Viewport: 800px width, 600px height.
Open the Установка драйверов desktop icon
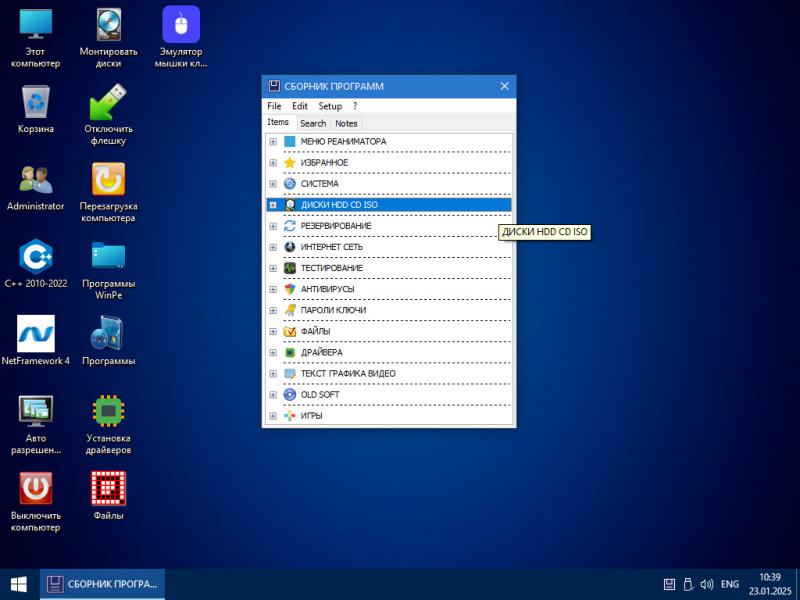[108, 411]
